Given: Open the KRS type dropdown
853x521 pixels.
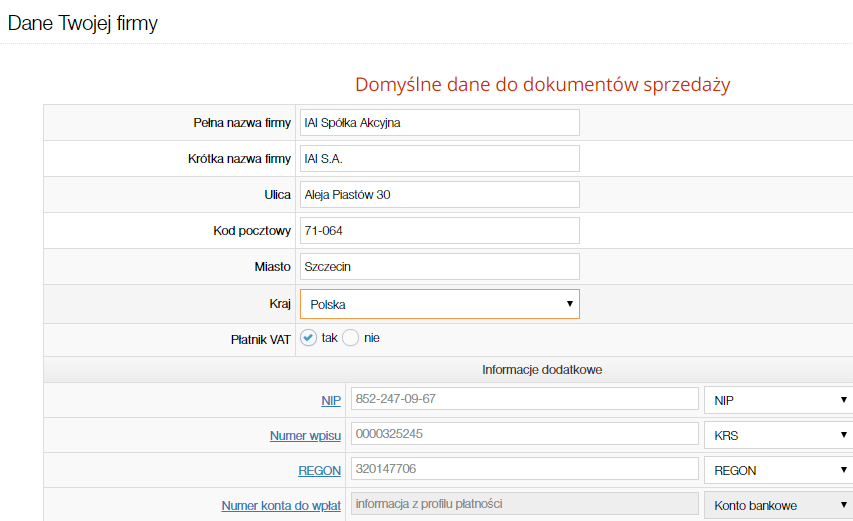Looking at the screenshot, I should coord(780,435).
